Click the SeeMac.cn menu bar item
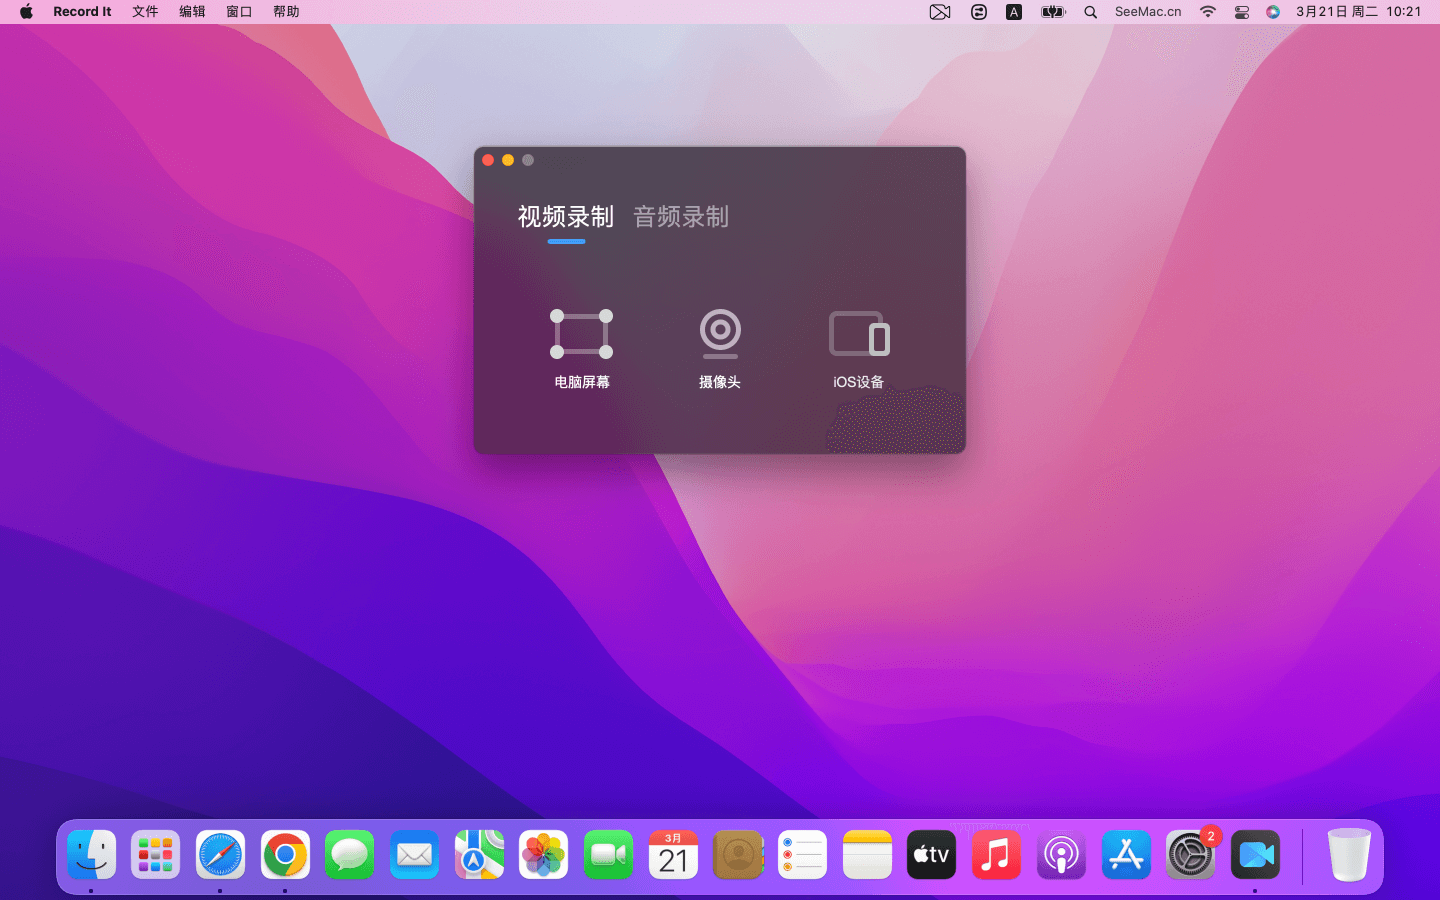This screenshot has height=900, width=1440. [1148, 12]
